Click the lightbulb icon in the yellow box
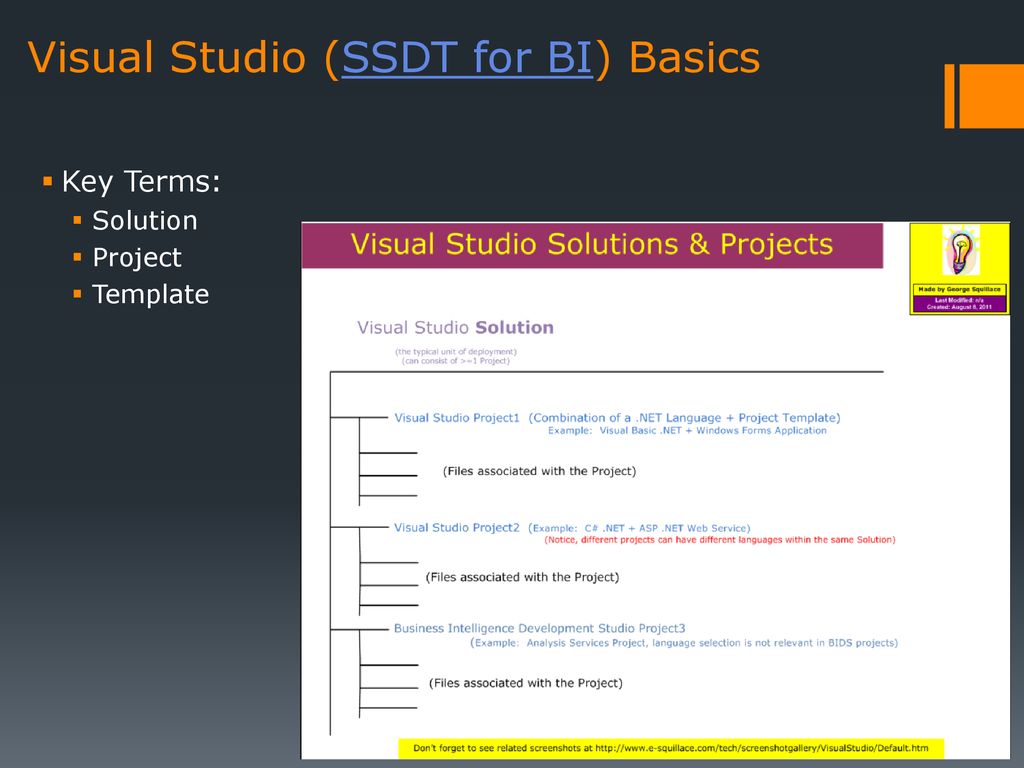 960,250
